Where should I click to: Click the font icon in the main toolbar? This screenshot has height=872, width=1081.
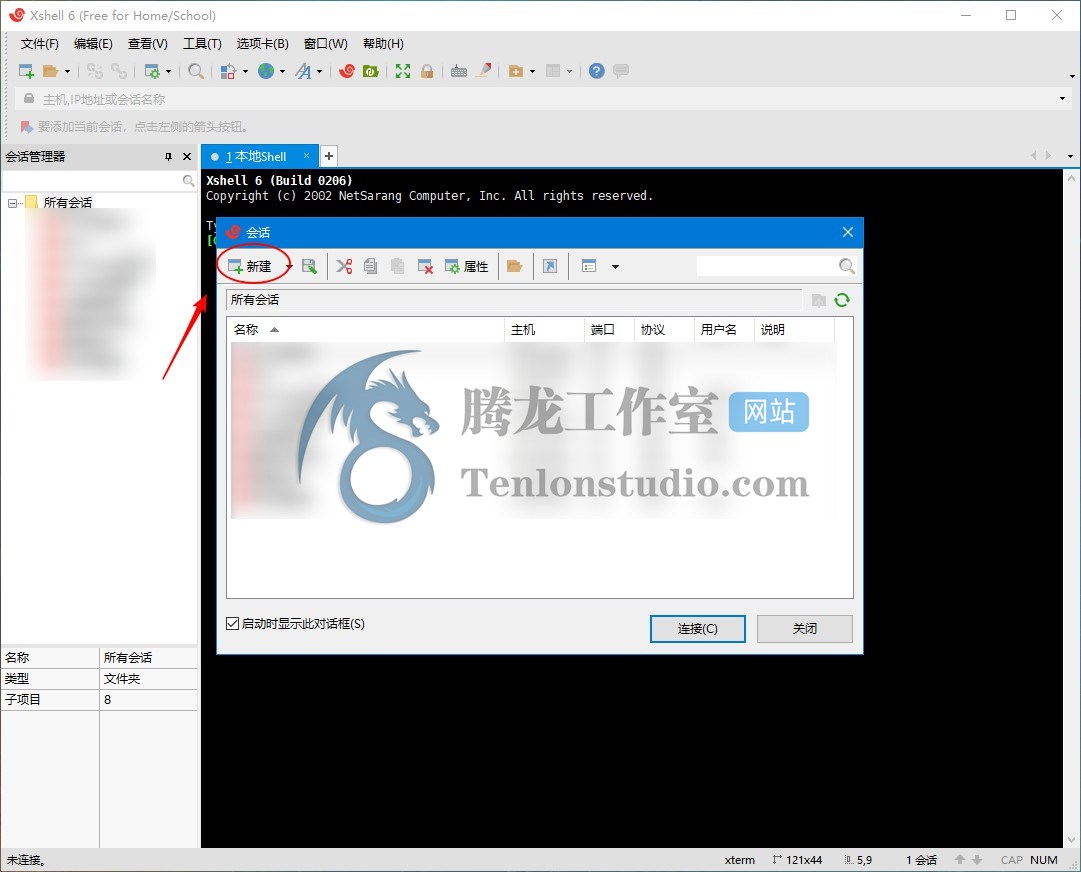[303, 71]
